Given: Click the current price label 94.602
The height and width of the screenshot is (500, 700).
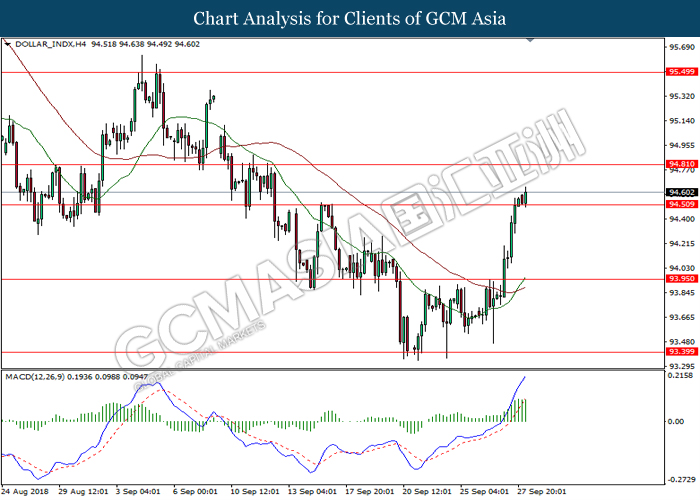Looking at the screenshot, I should pyautogui.click(x=681, y=192).
